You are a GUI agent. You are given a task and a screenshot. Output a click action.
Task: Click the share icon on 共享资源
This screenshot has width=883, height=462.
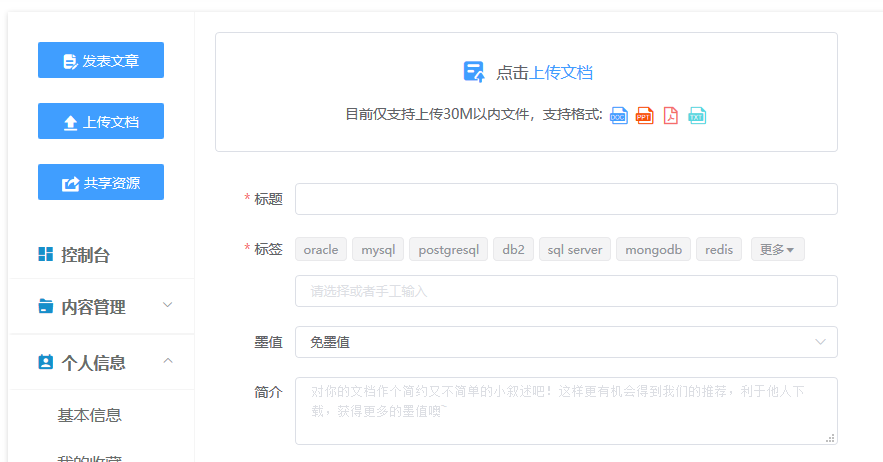(70, 184)
